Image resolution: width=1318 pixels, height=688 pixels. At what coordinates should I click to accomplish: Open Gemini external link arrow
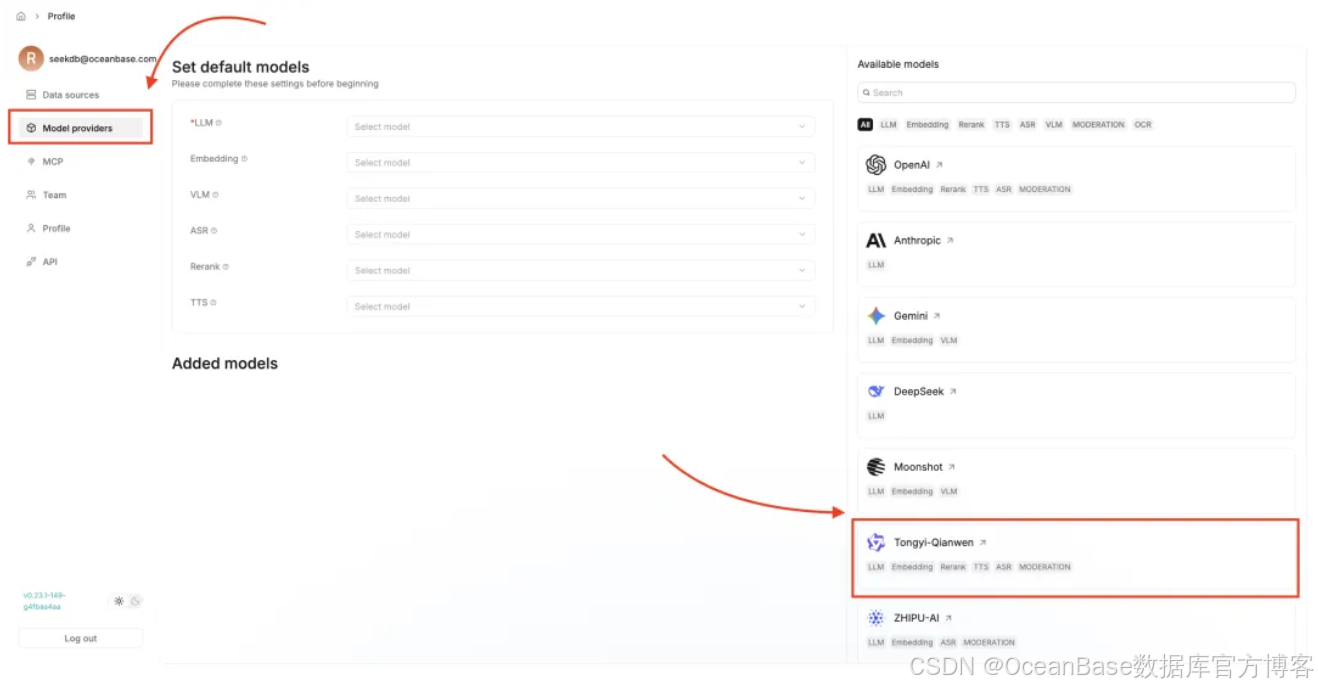[x=937, y=316]
